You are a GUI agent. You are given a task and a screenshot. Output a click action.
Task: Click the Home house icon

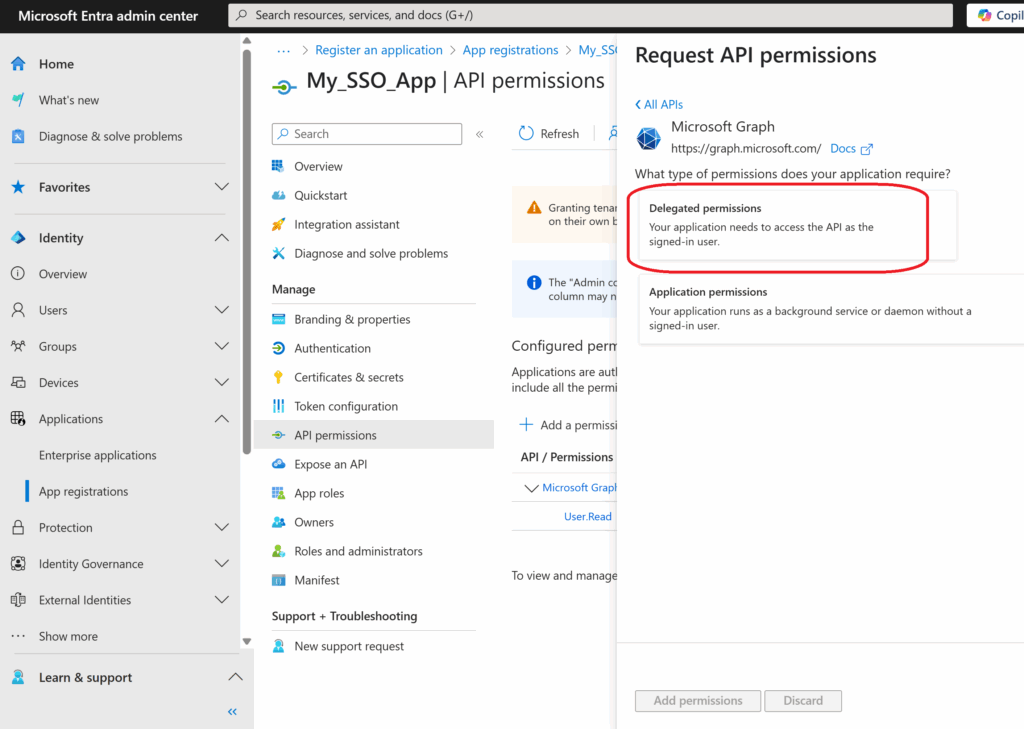pos(18,63)
